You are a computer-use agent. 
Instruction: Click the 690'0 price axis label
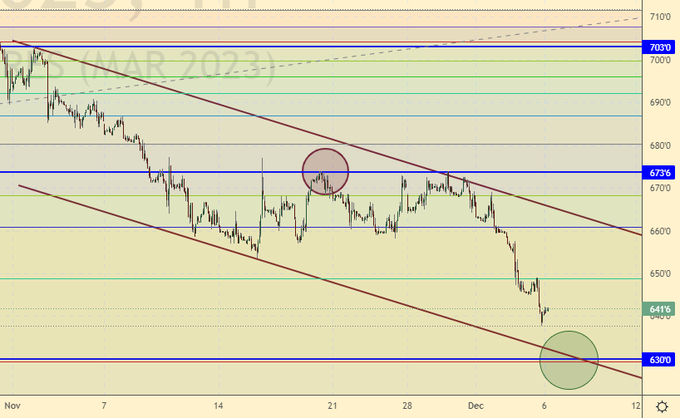pyautogui.click(x=660, y=103)
